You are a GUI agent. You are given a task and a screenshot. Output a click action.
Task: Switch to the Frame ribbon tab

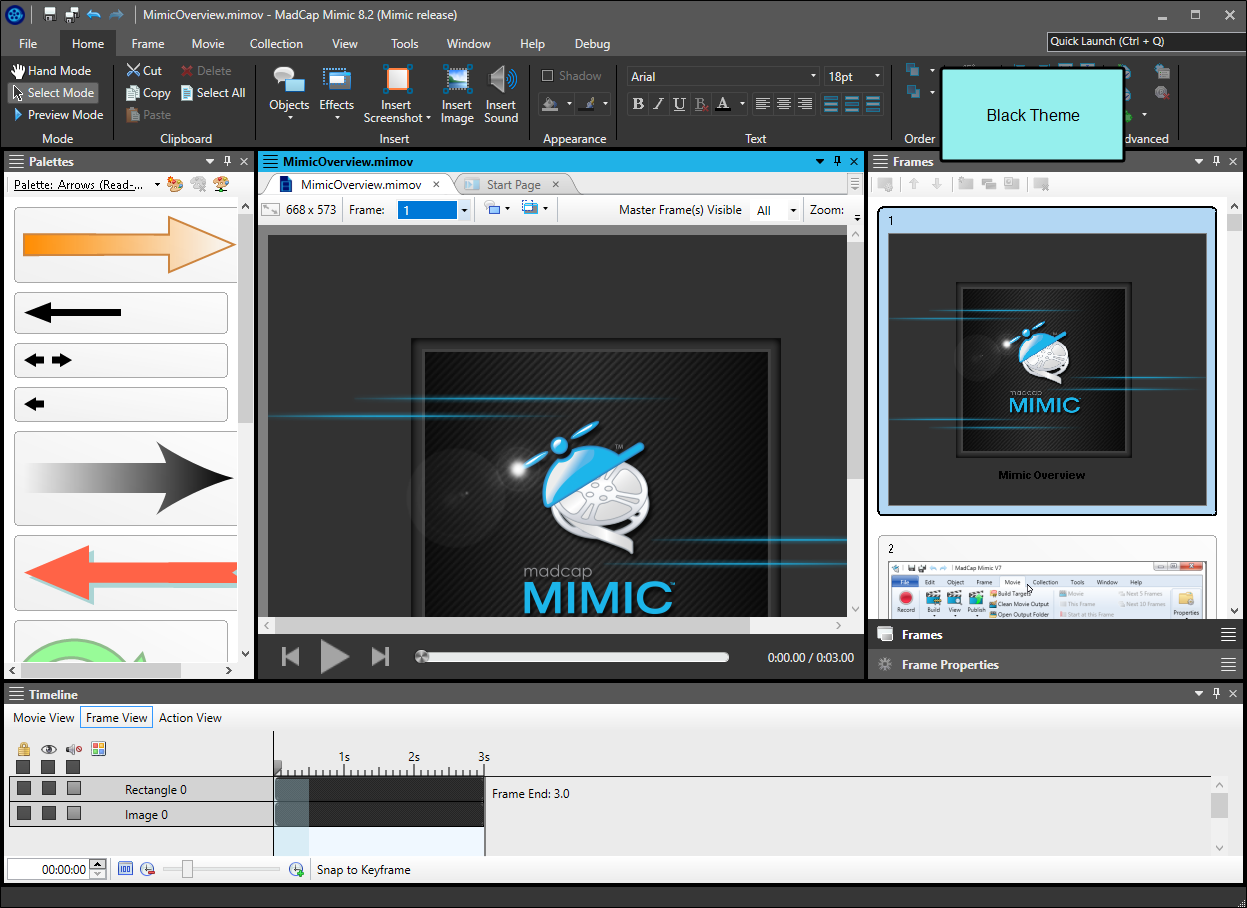point(148,44)
